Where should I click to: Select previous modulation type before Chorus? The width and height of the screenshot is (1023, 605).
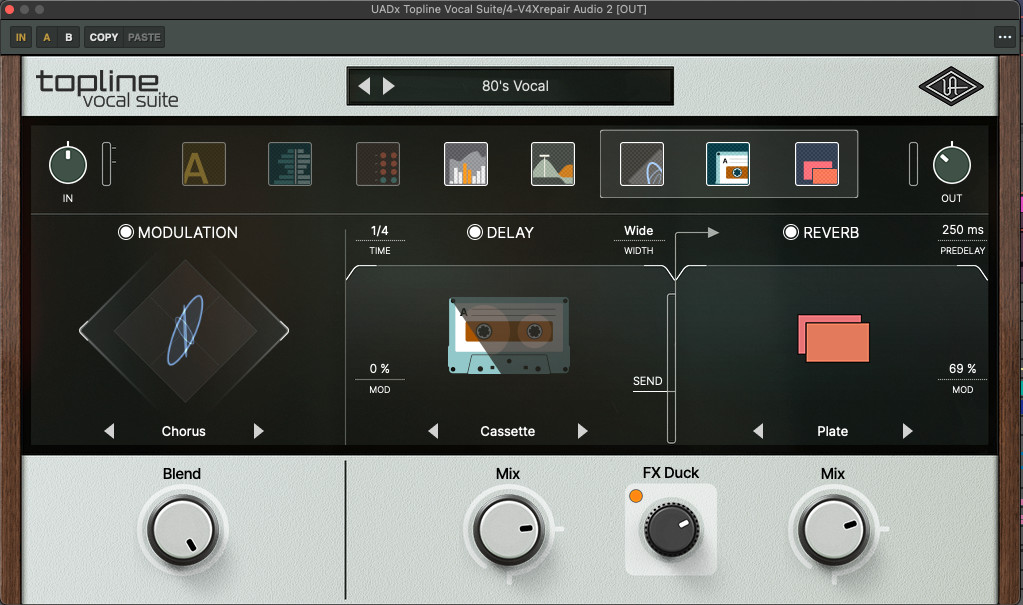pyautogui.click(x=109, y=431)
